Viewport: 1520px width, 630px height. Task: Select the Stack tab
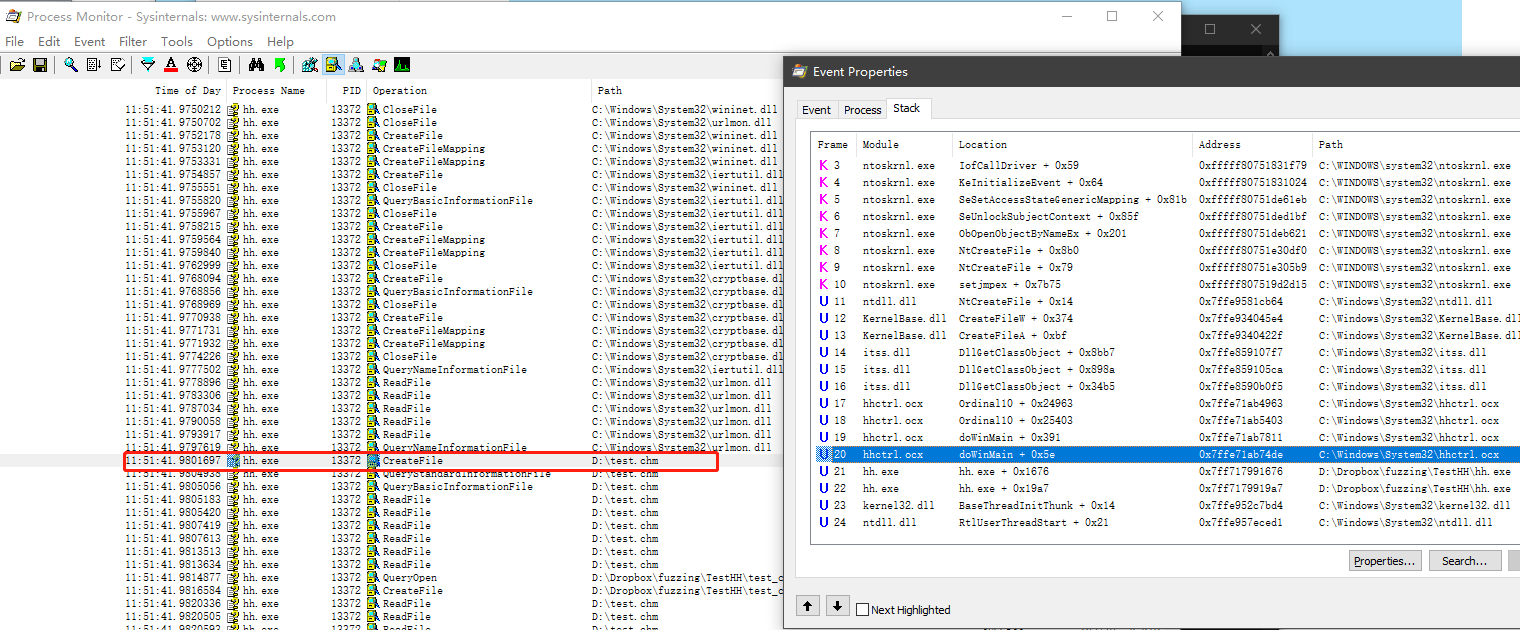(x=907, y=107)
